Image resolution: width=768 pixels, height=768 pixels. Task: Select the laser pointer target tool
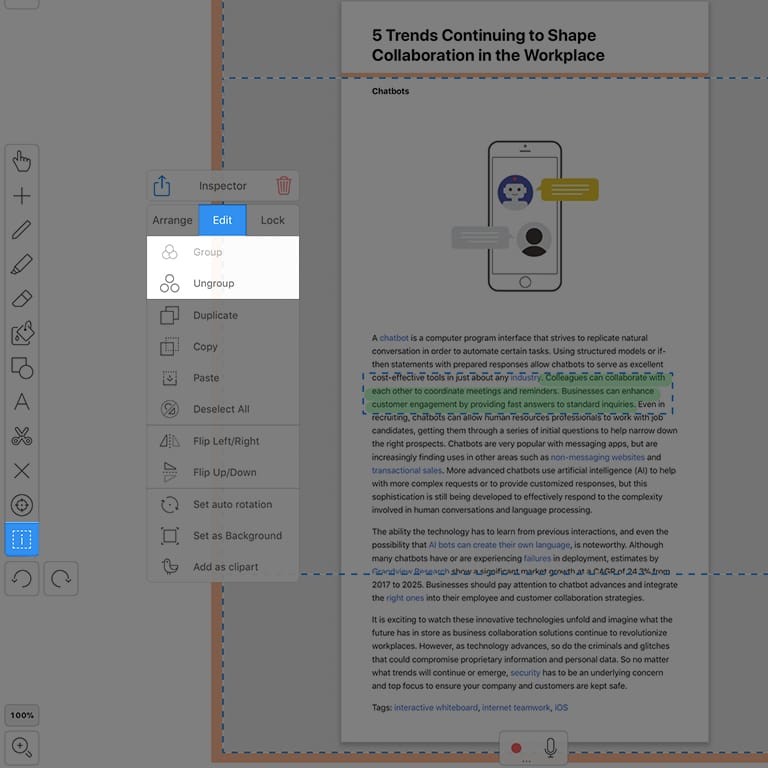pyautogui.click(x=22, y=505)
